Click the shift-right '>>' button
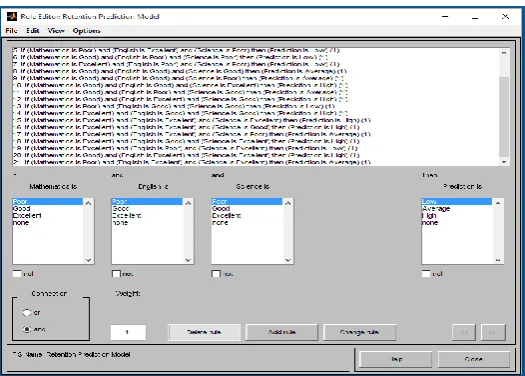This screenshot has width=525, height=376. 493,332
